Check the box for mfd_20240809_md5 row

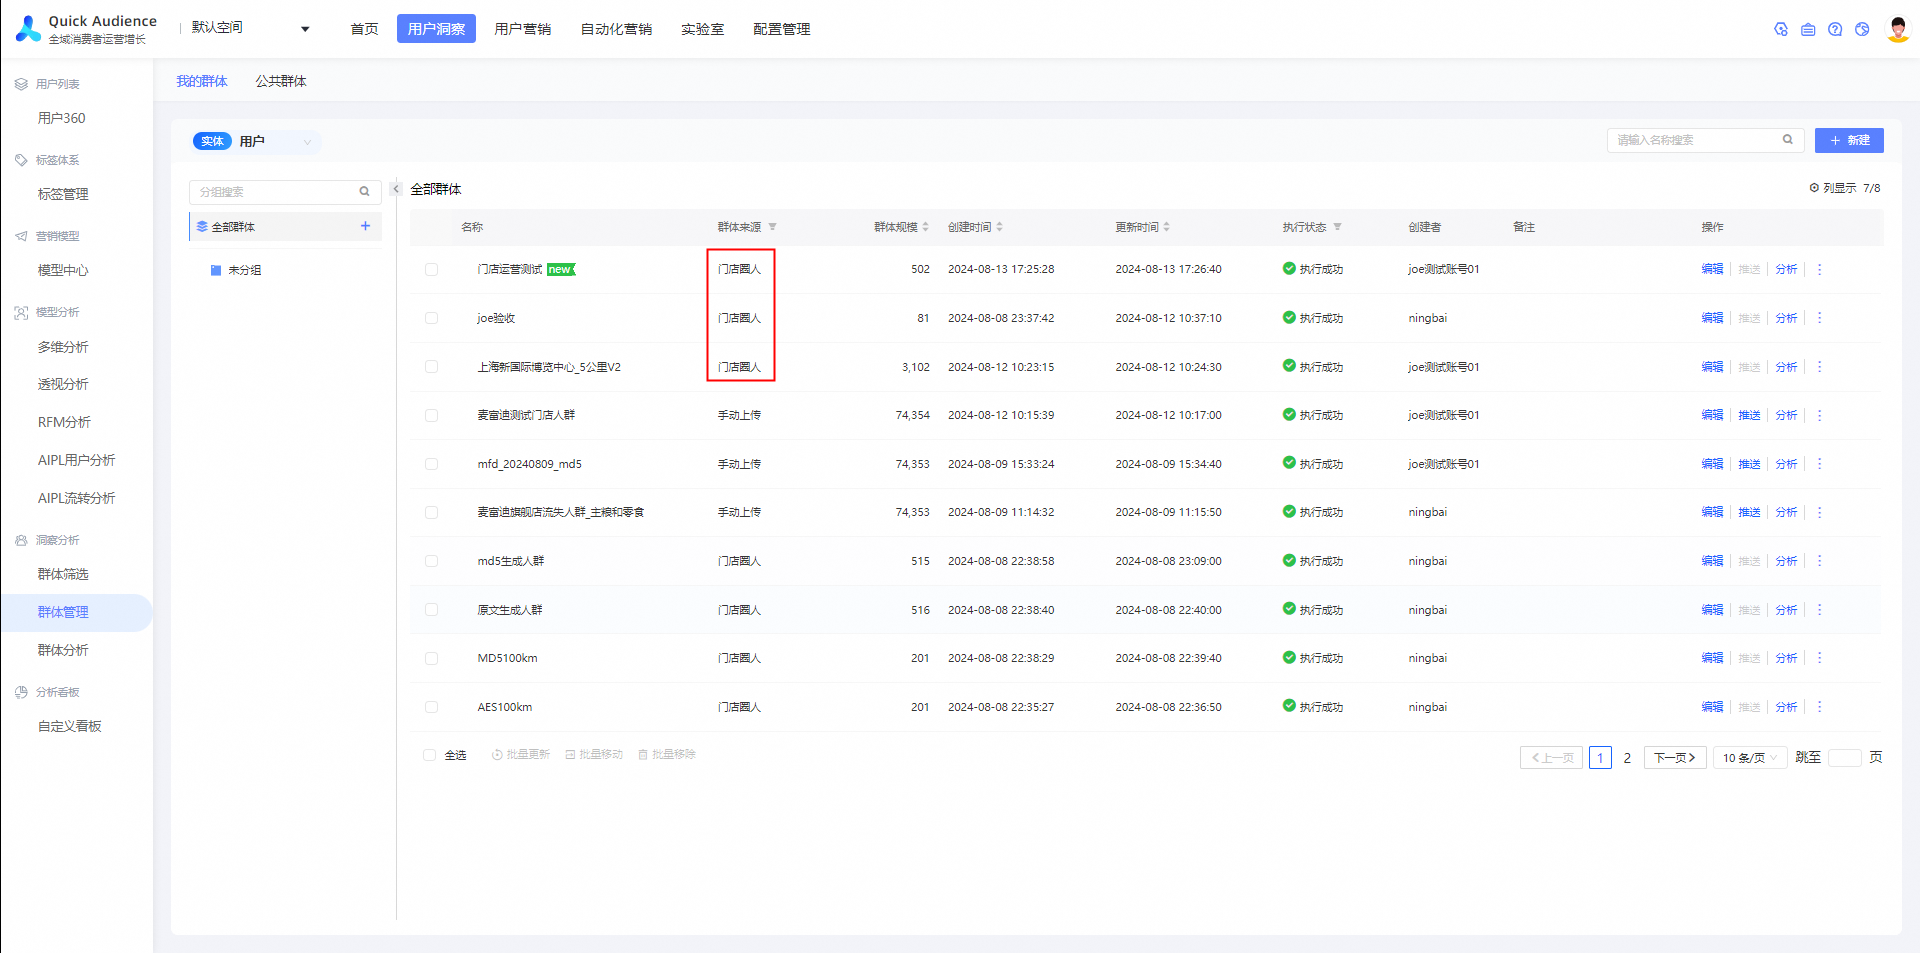tap(431, 464)
